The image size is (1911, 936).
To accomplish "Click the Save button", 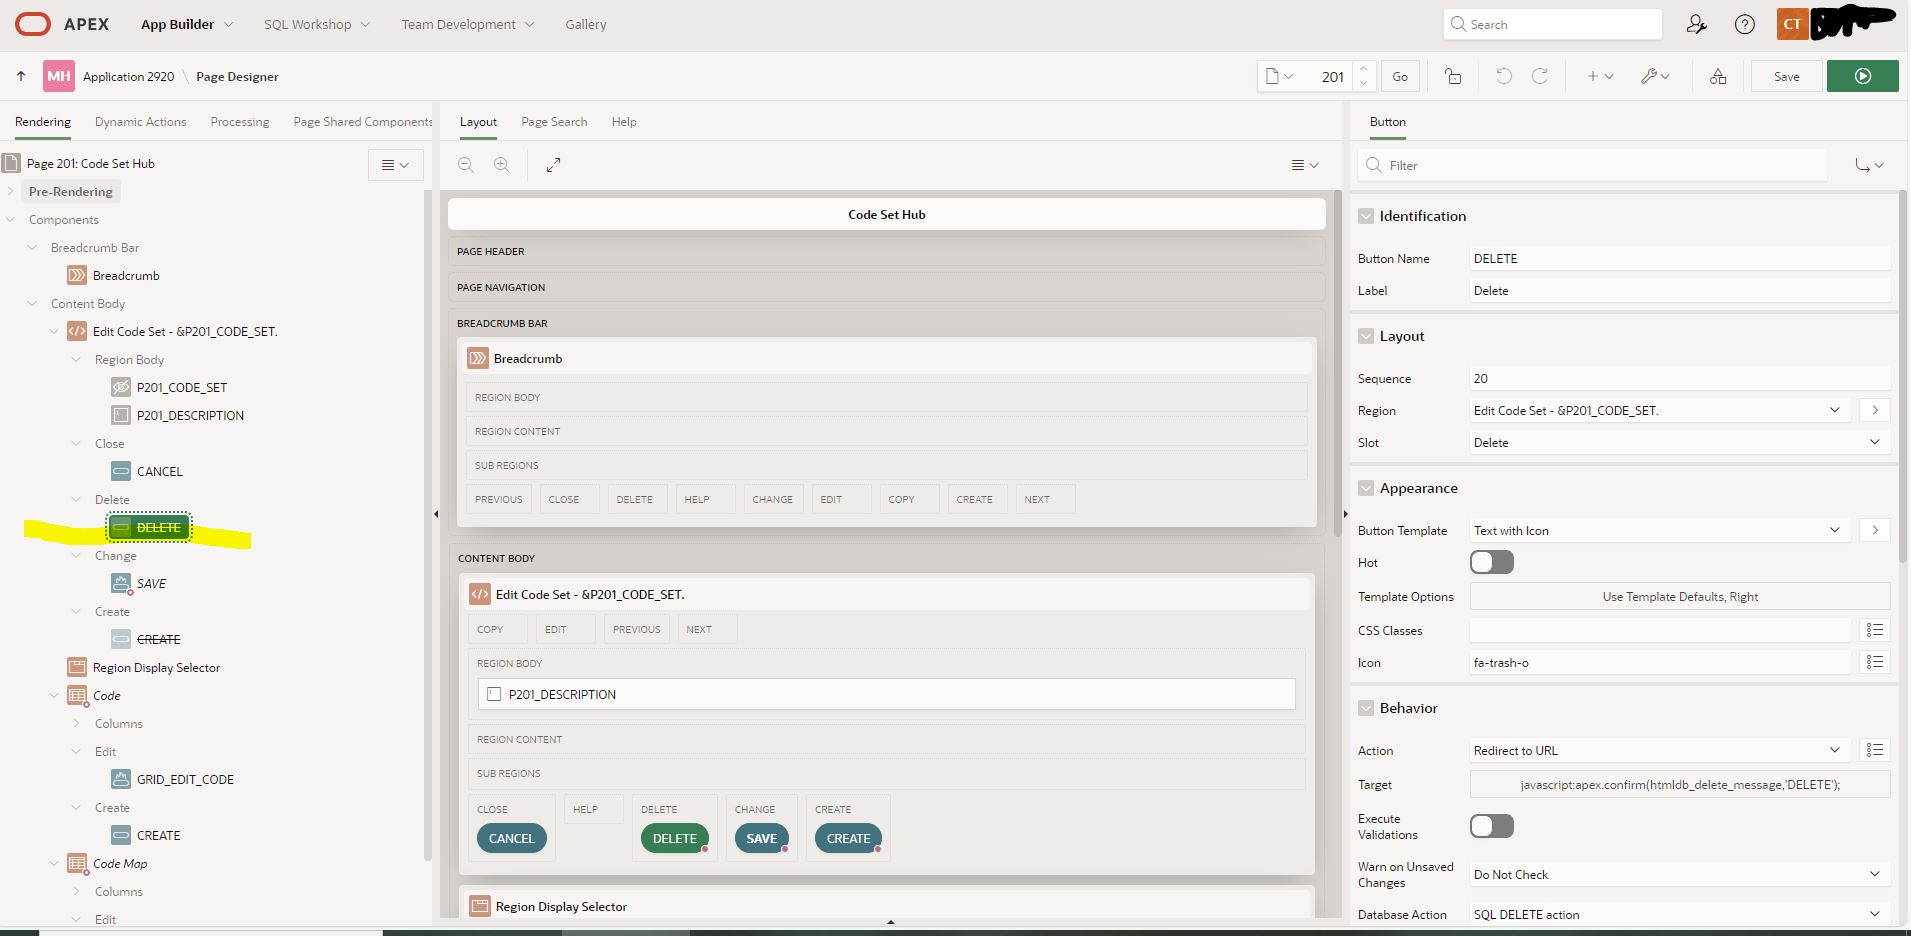I will 1786,76.
